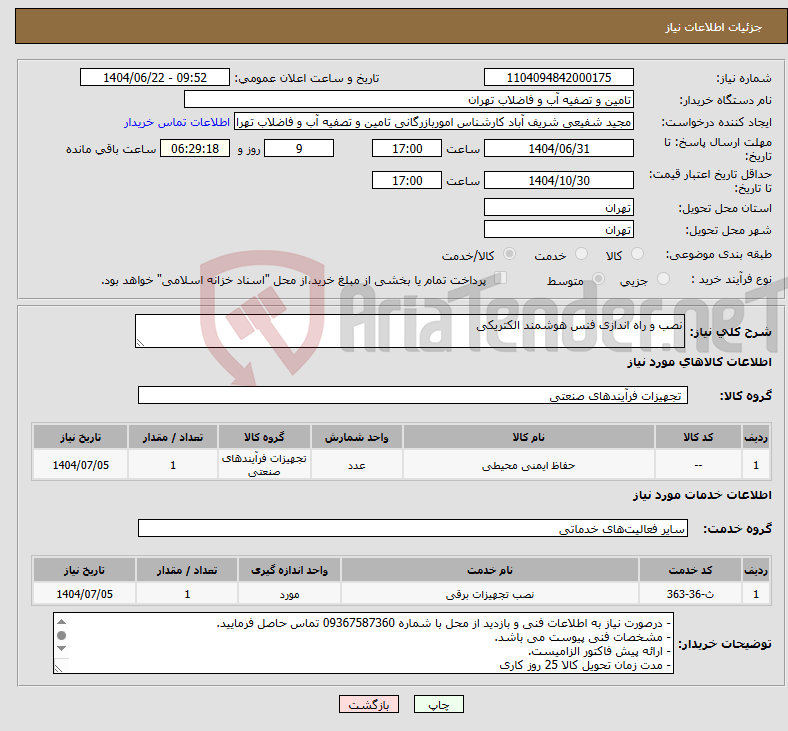Viewport: 788px width, 731px height.
Task: Click the delivery province field تهران
Action: pos(559,207)
